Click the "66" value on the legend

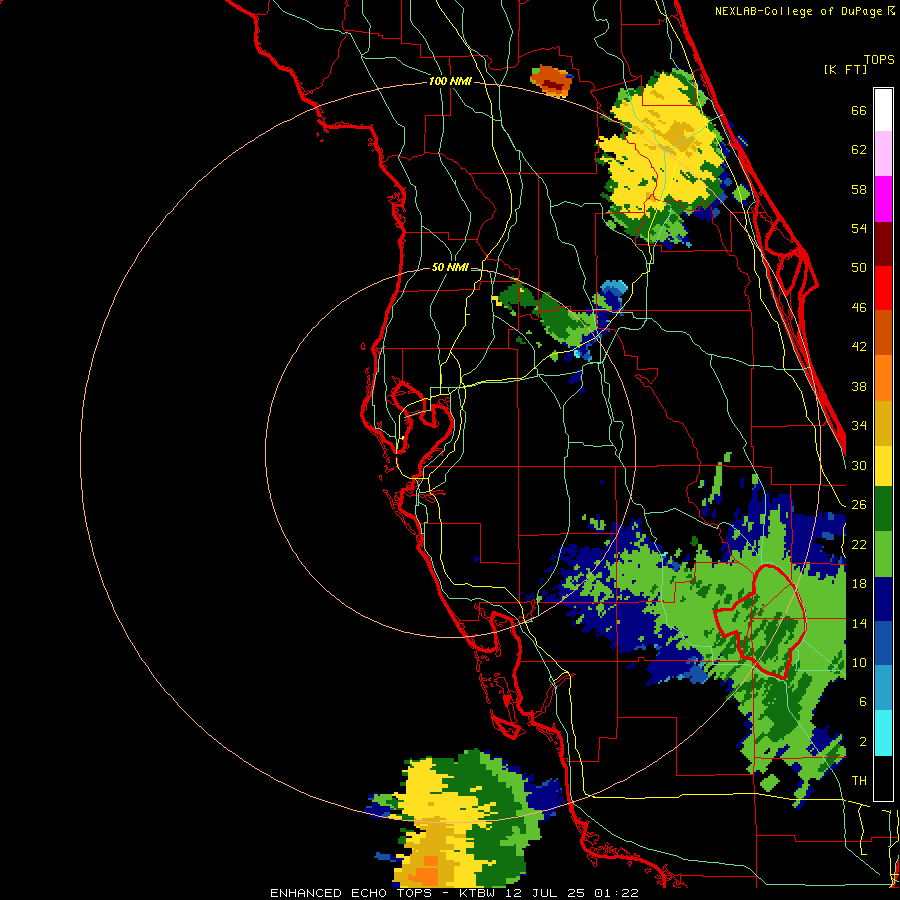[x=859, y=111]
